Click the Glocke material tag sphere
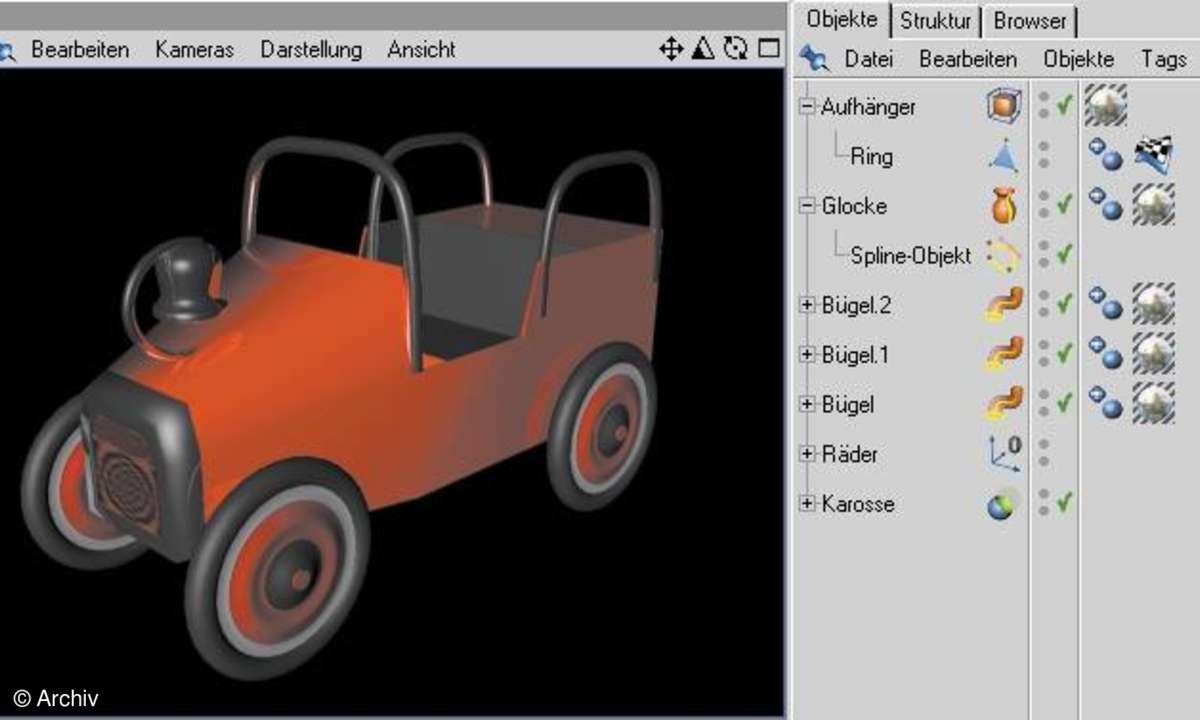Screen dimensions: 1200x720 point(1153,204)
